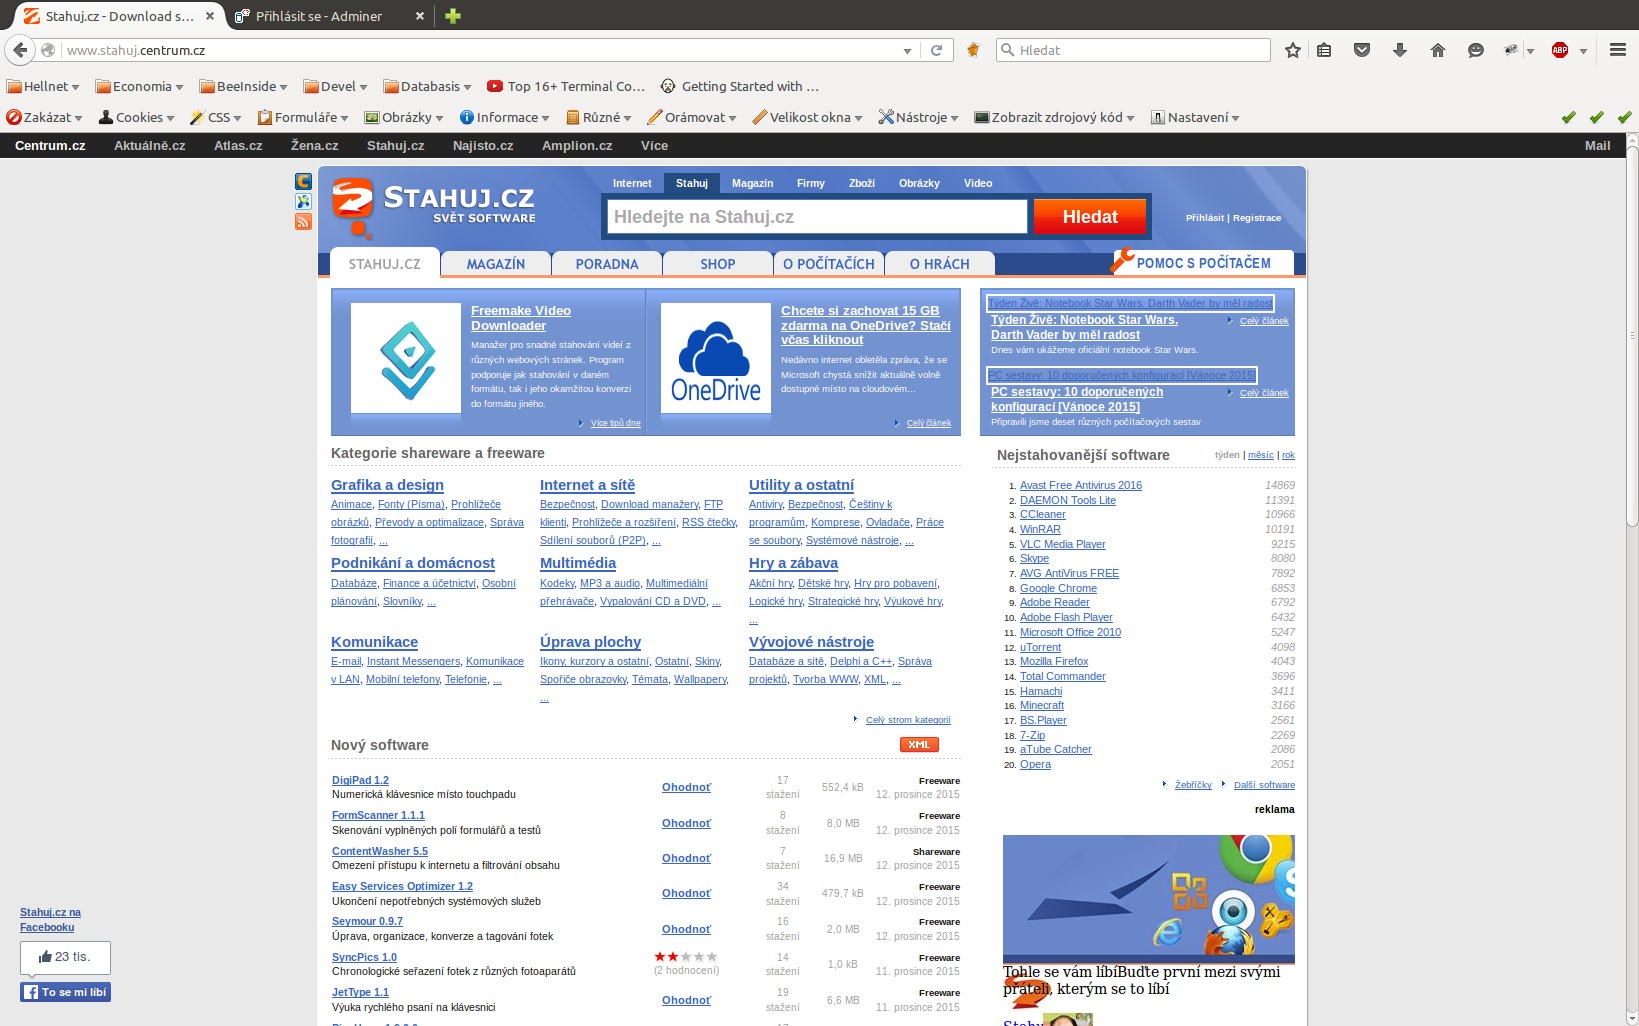This screenshot has width=1639, height=1026.
Task: Open the SHOP site tab
Action: (x=718, y=264)
